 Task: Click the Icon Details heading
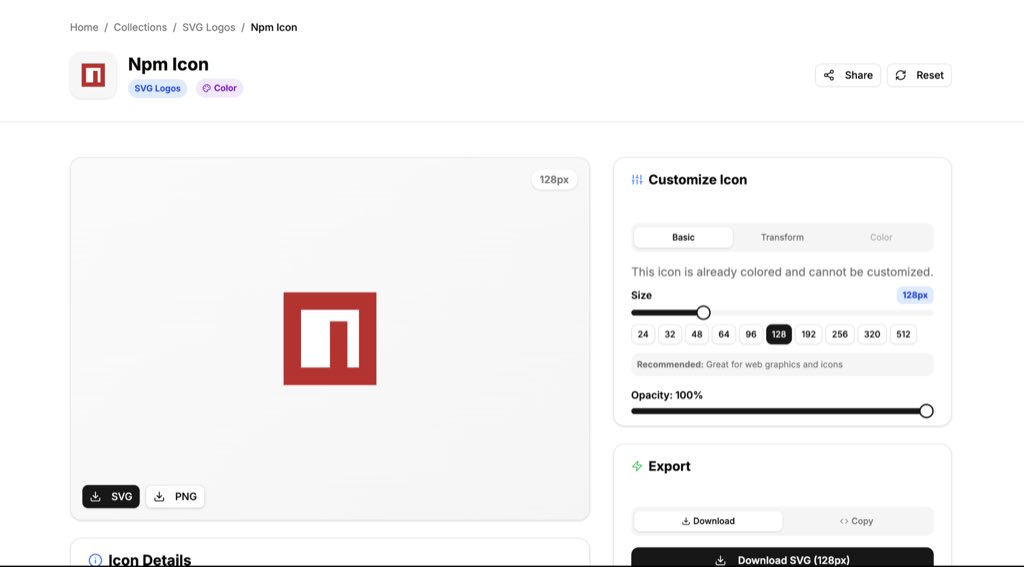(150, 560)
